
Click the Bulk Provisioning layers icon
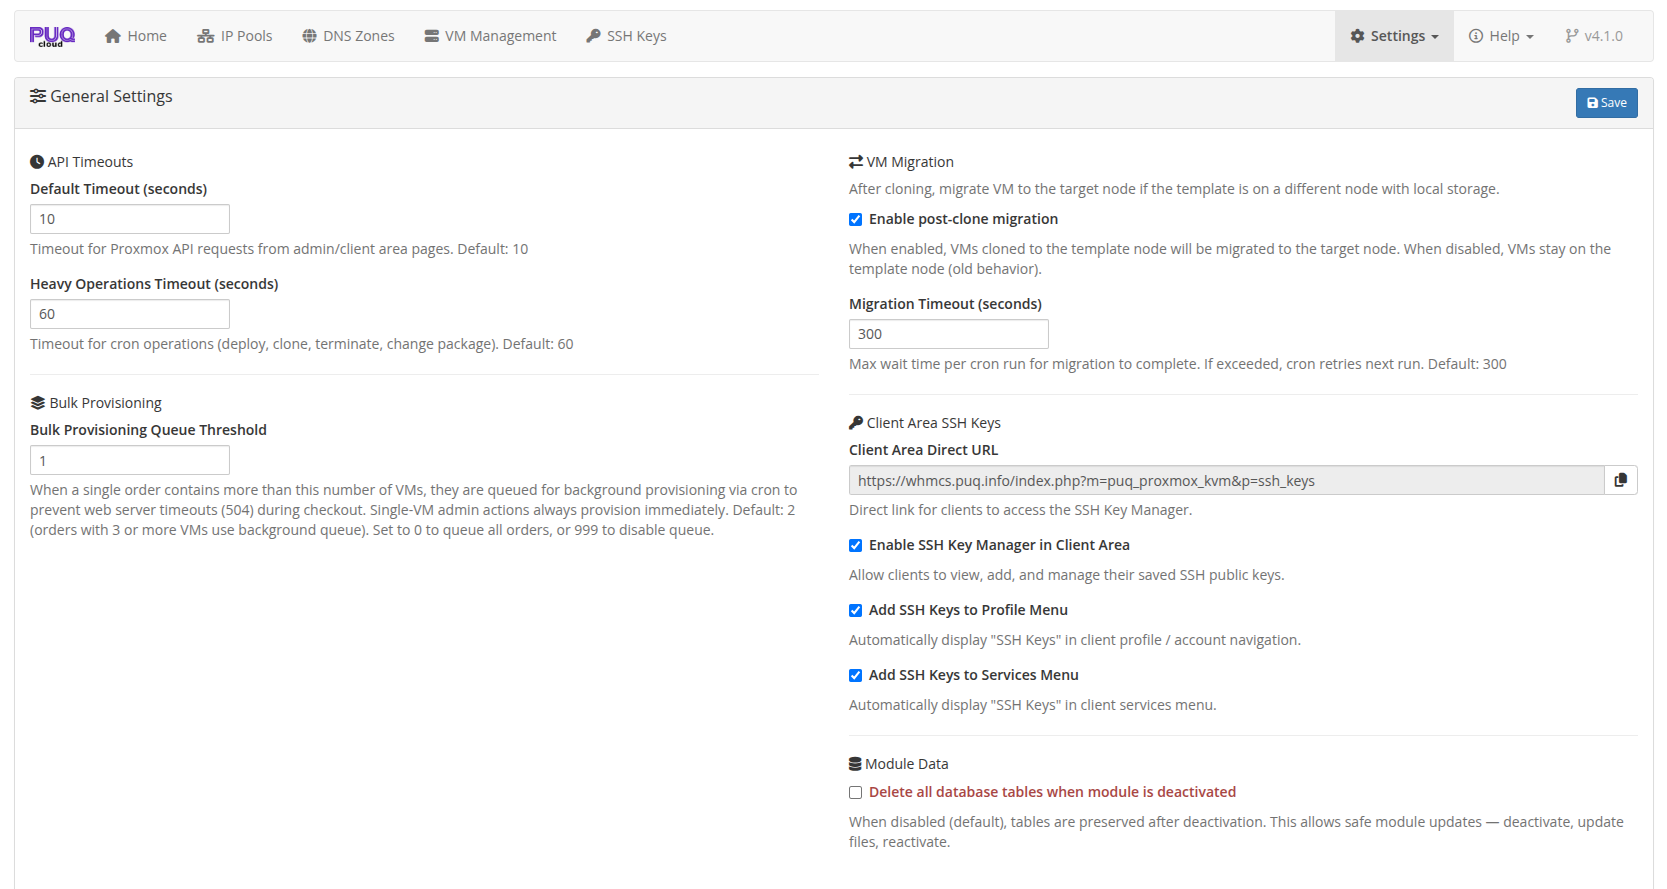click(38, 403)
